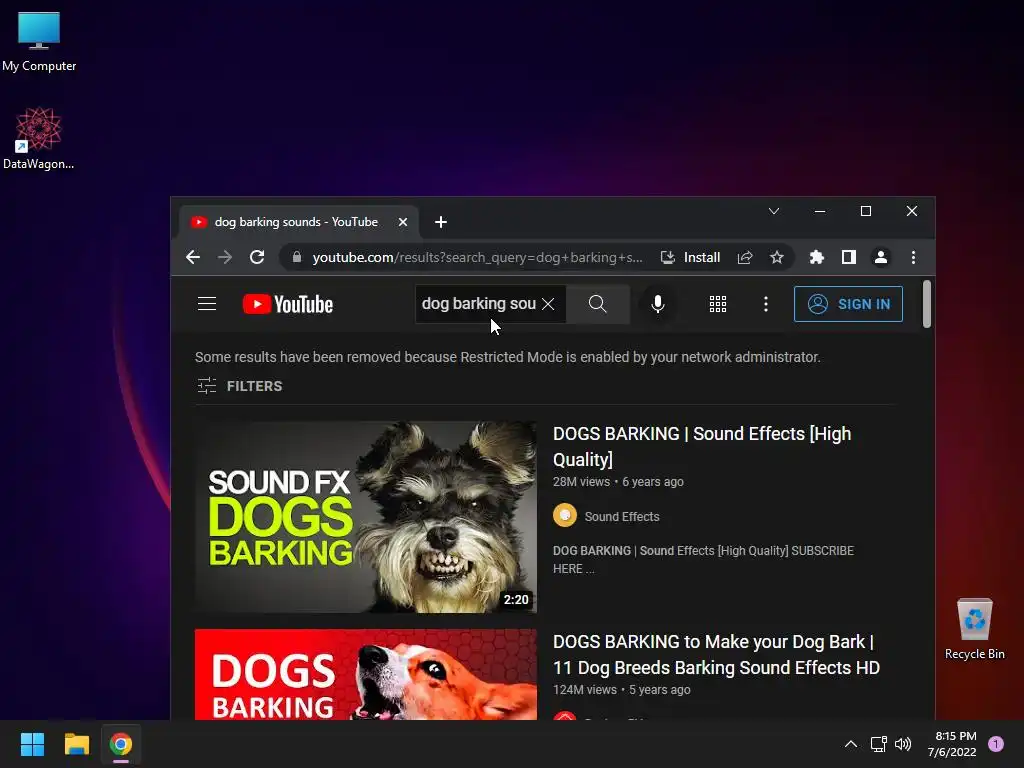Screen dimensions: 1024x768
Task: Submit search with the magnifying glass button
Action: pyautogui.click(x=598, y=304)
